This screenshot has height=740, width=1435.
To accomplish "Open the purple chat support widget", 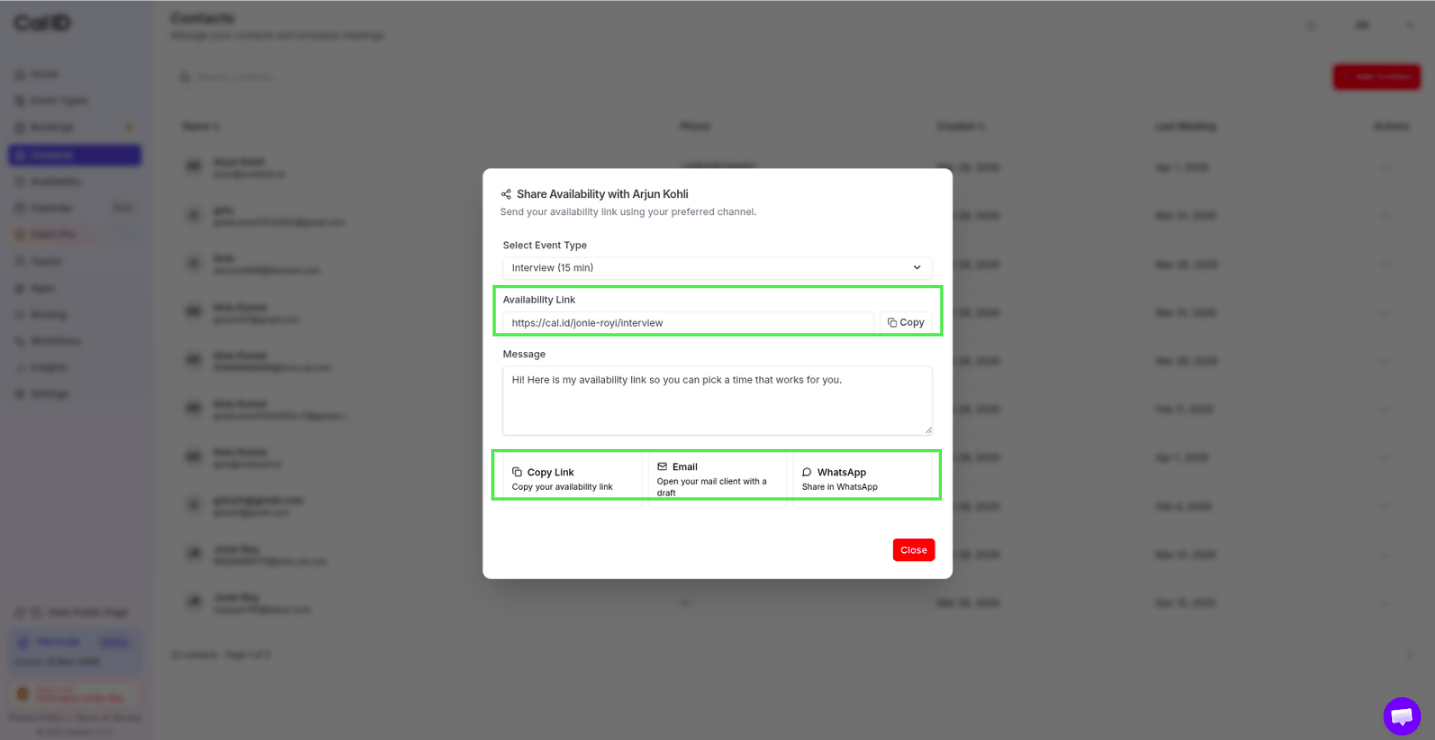I will 1402,716.
